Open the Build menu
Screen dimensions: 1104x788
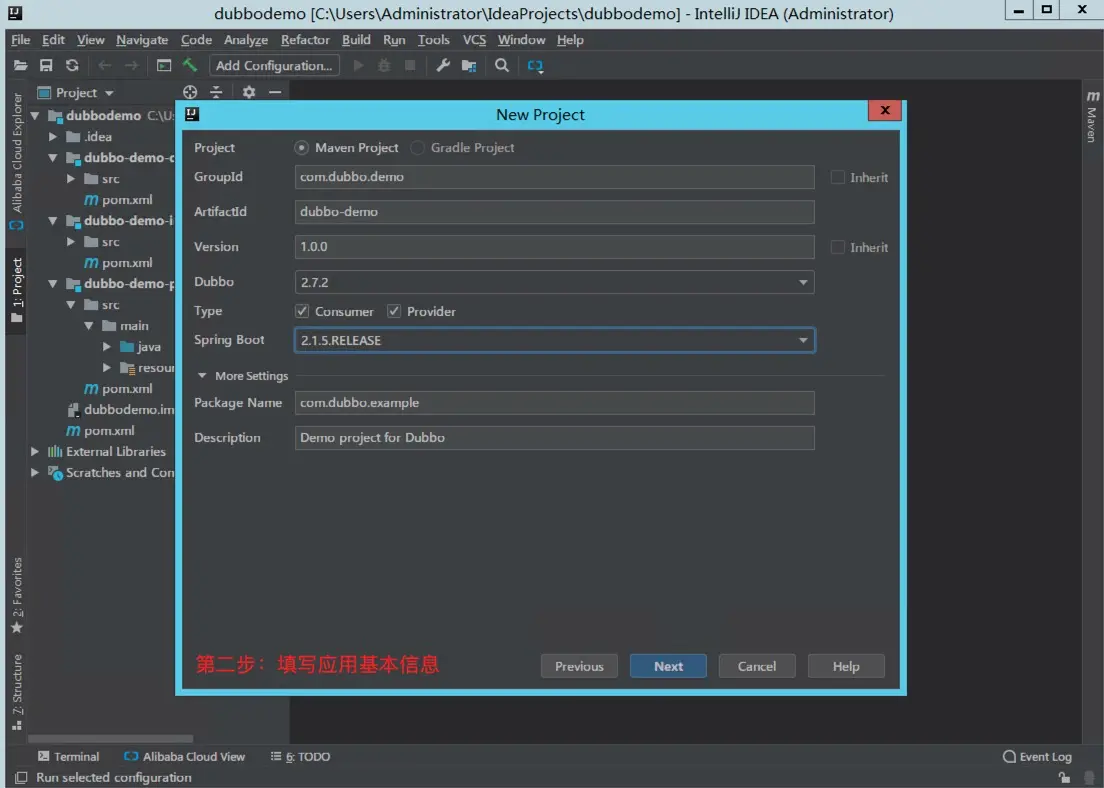[x=356, y=40]
